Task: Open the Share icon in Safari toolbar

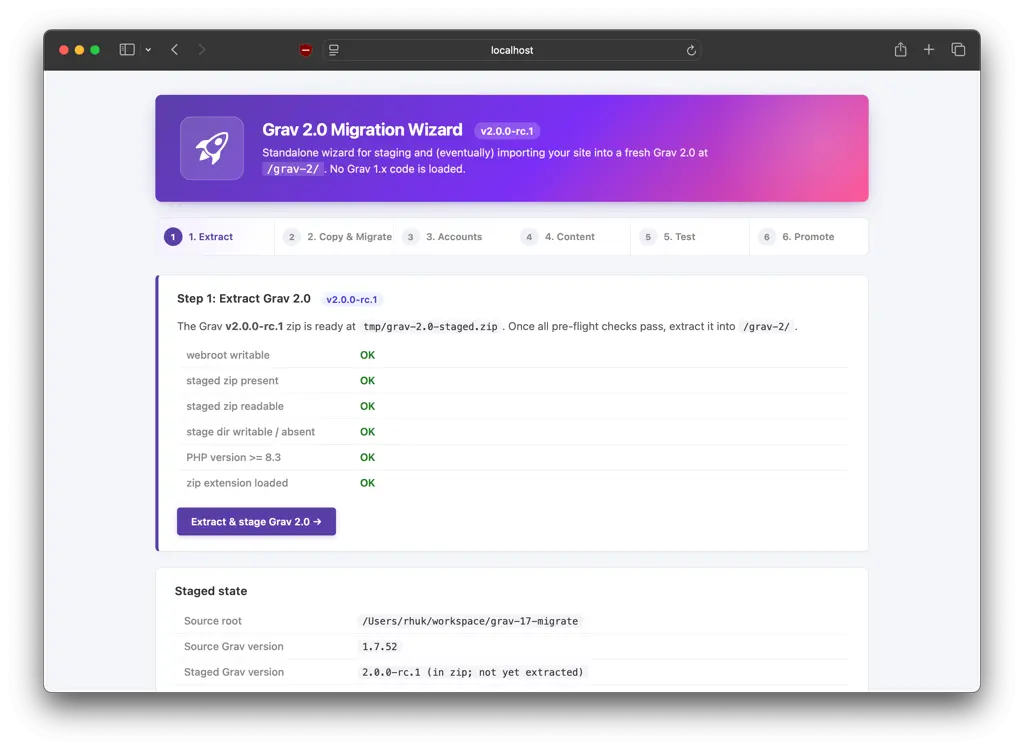Action: click(x=901, y=50)
